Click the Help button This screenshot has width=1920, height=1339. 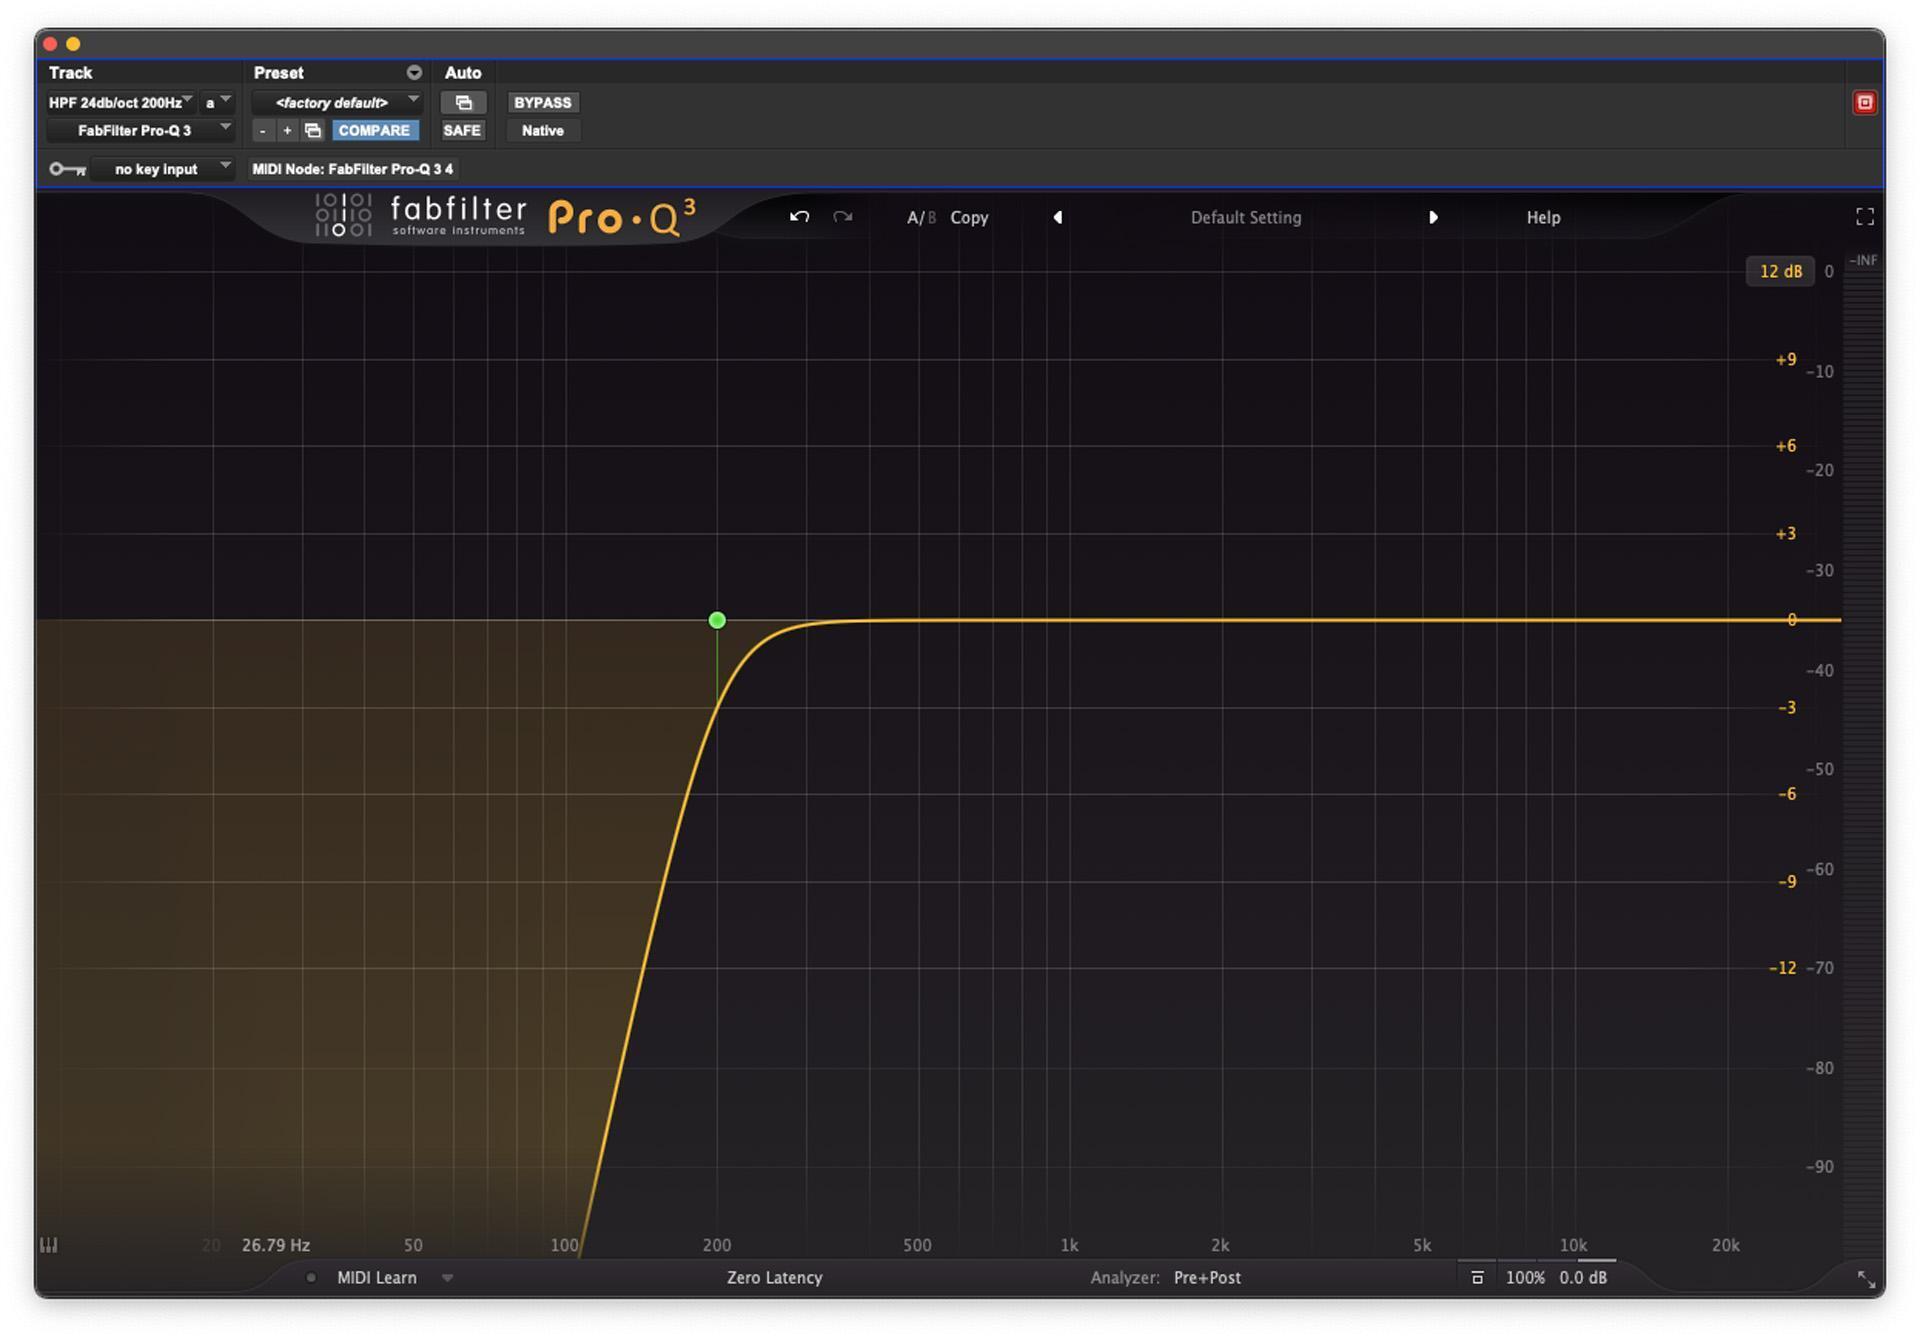pos(1542,217)
